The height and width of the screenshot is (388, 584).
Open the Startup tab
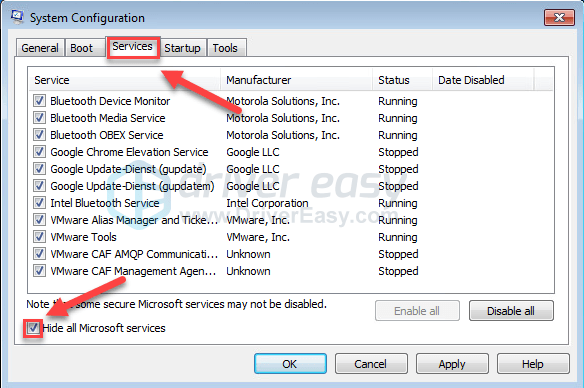(x=182, y=48)
